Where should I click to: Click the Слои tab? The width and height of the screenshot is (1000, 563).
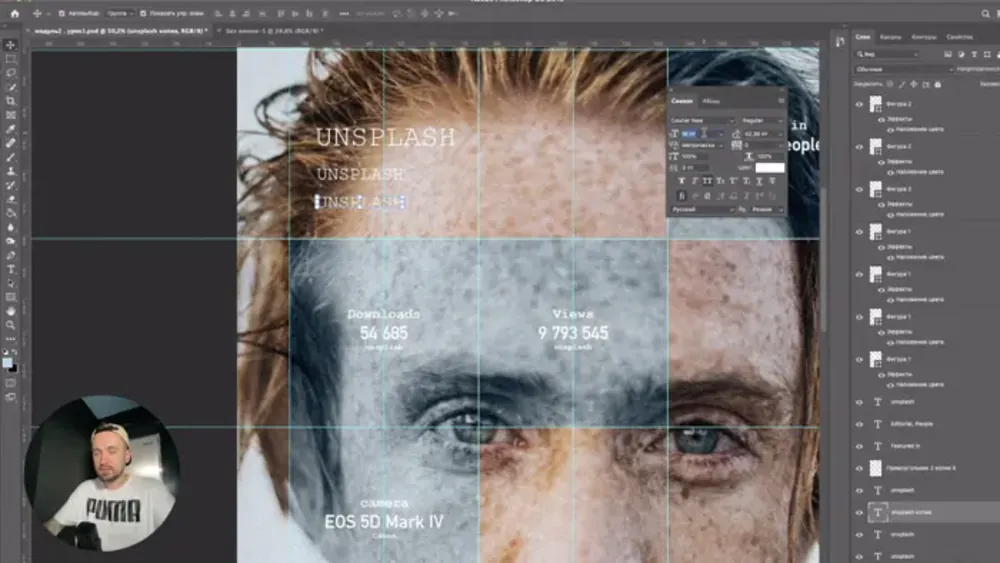862,37
